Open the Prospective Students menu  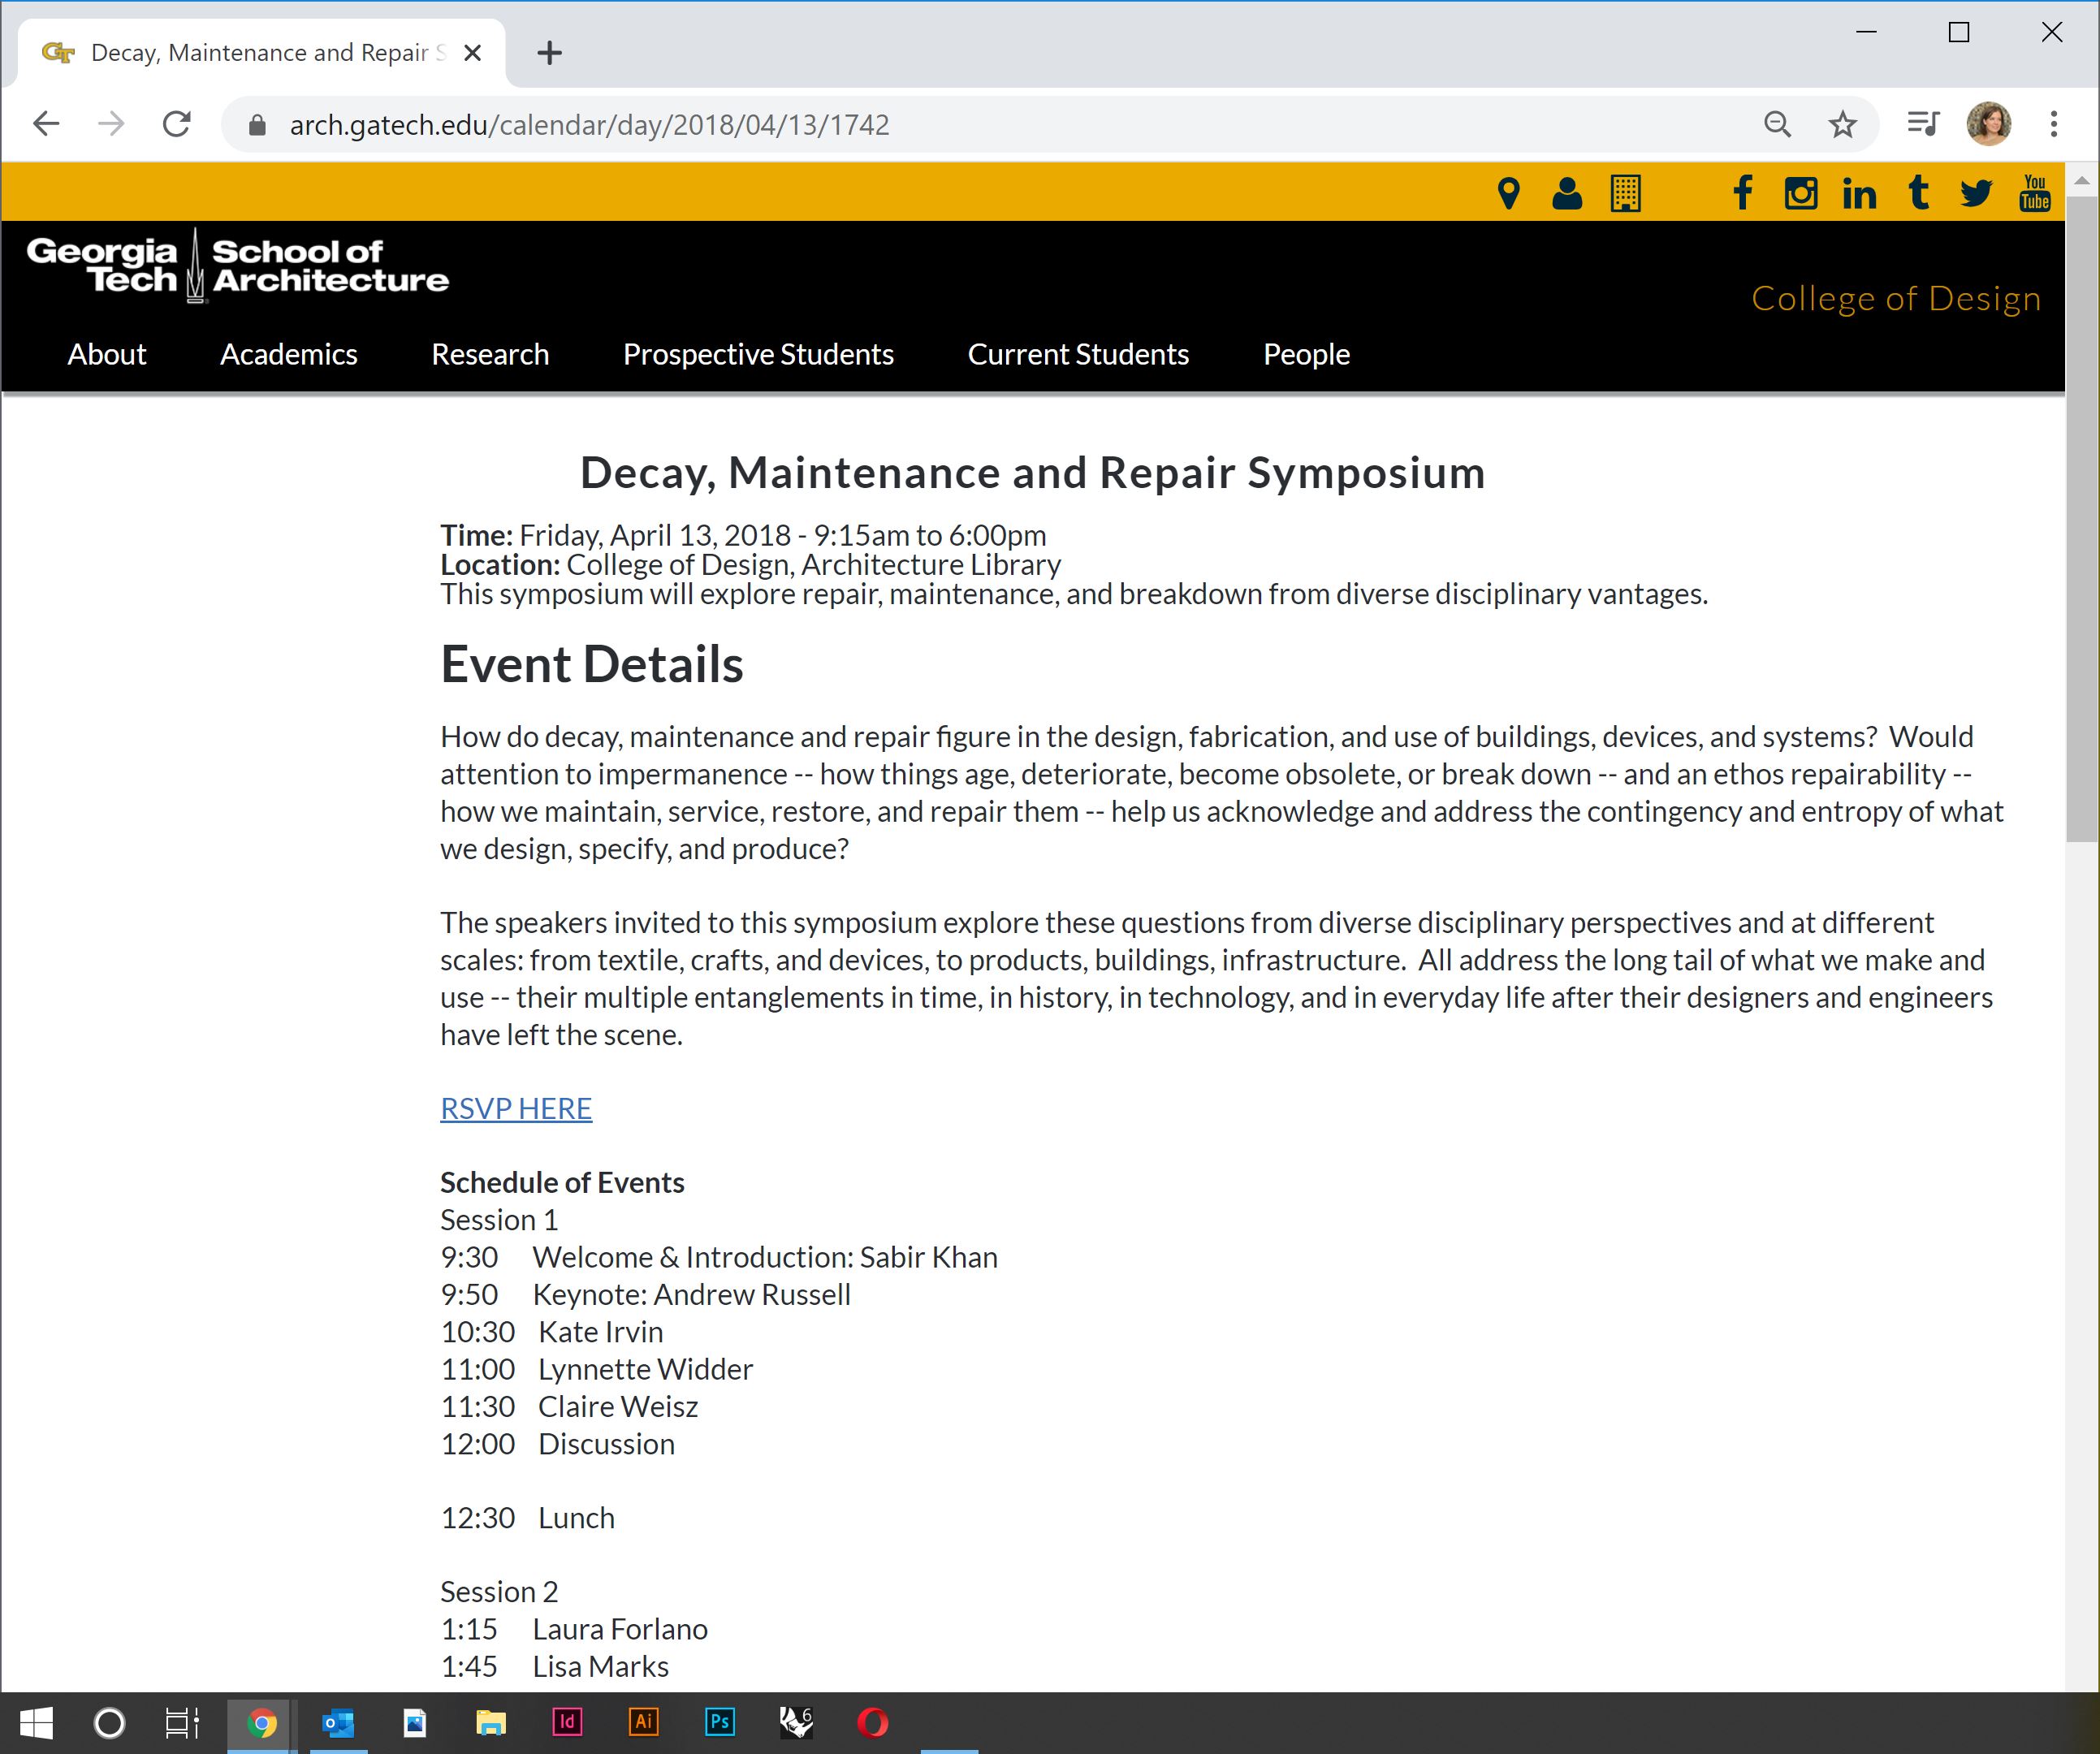click(x=757, y=354)
